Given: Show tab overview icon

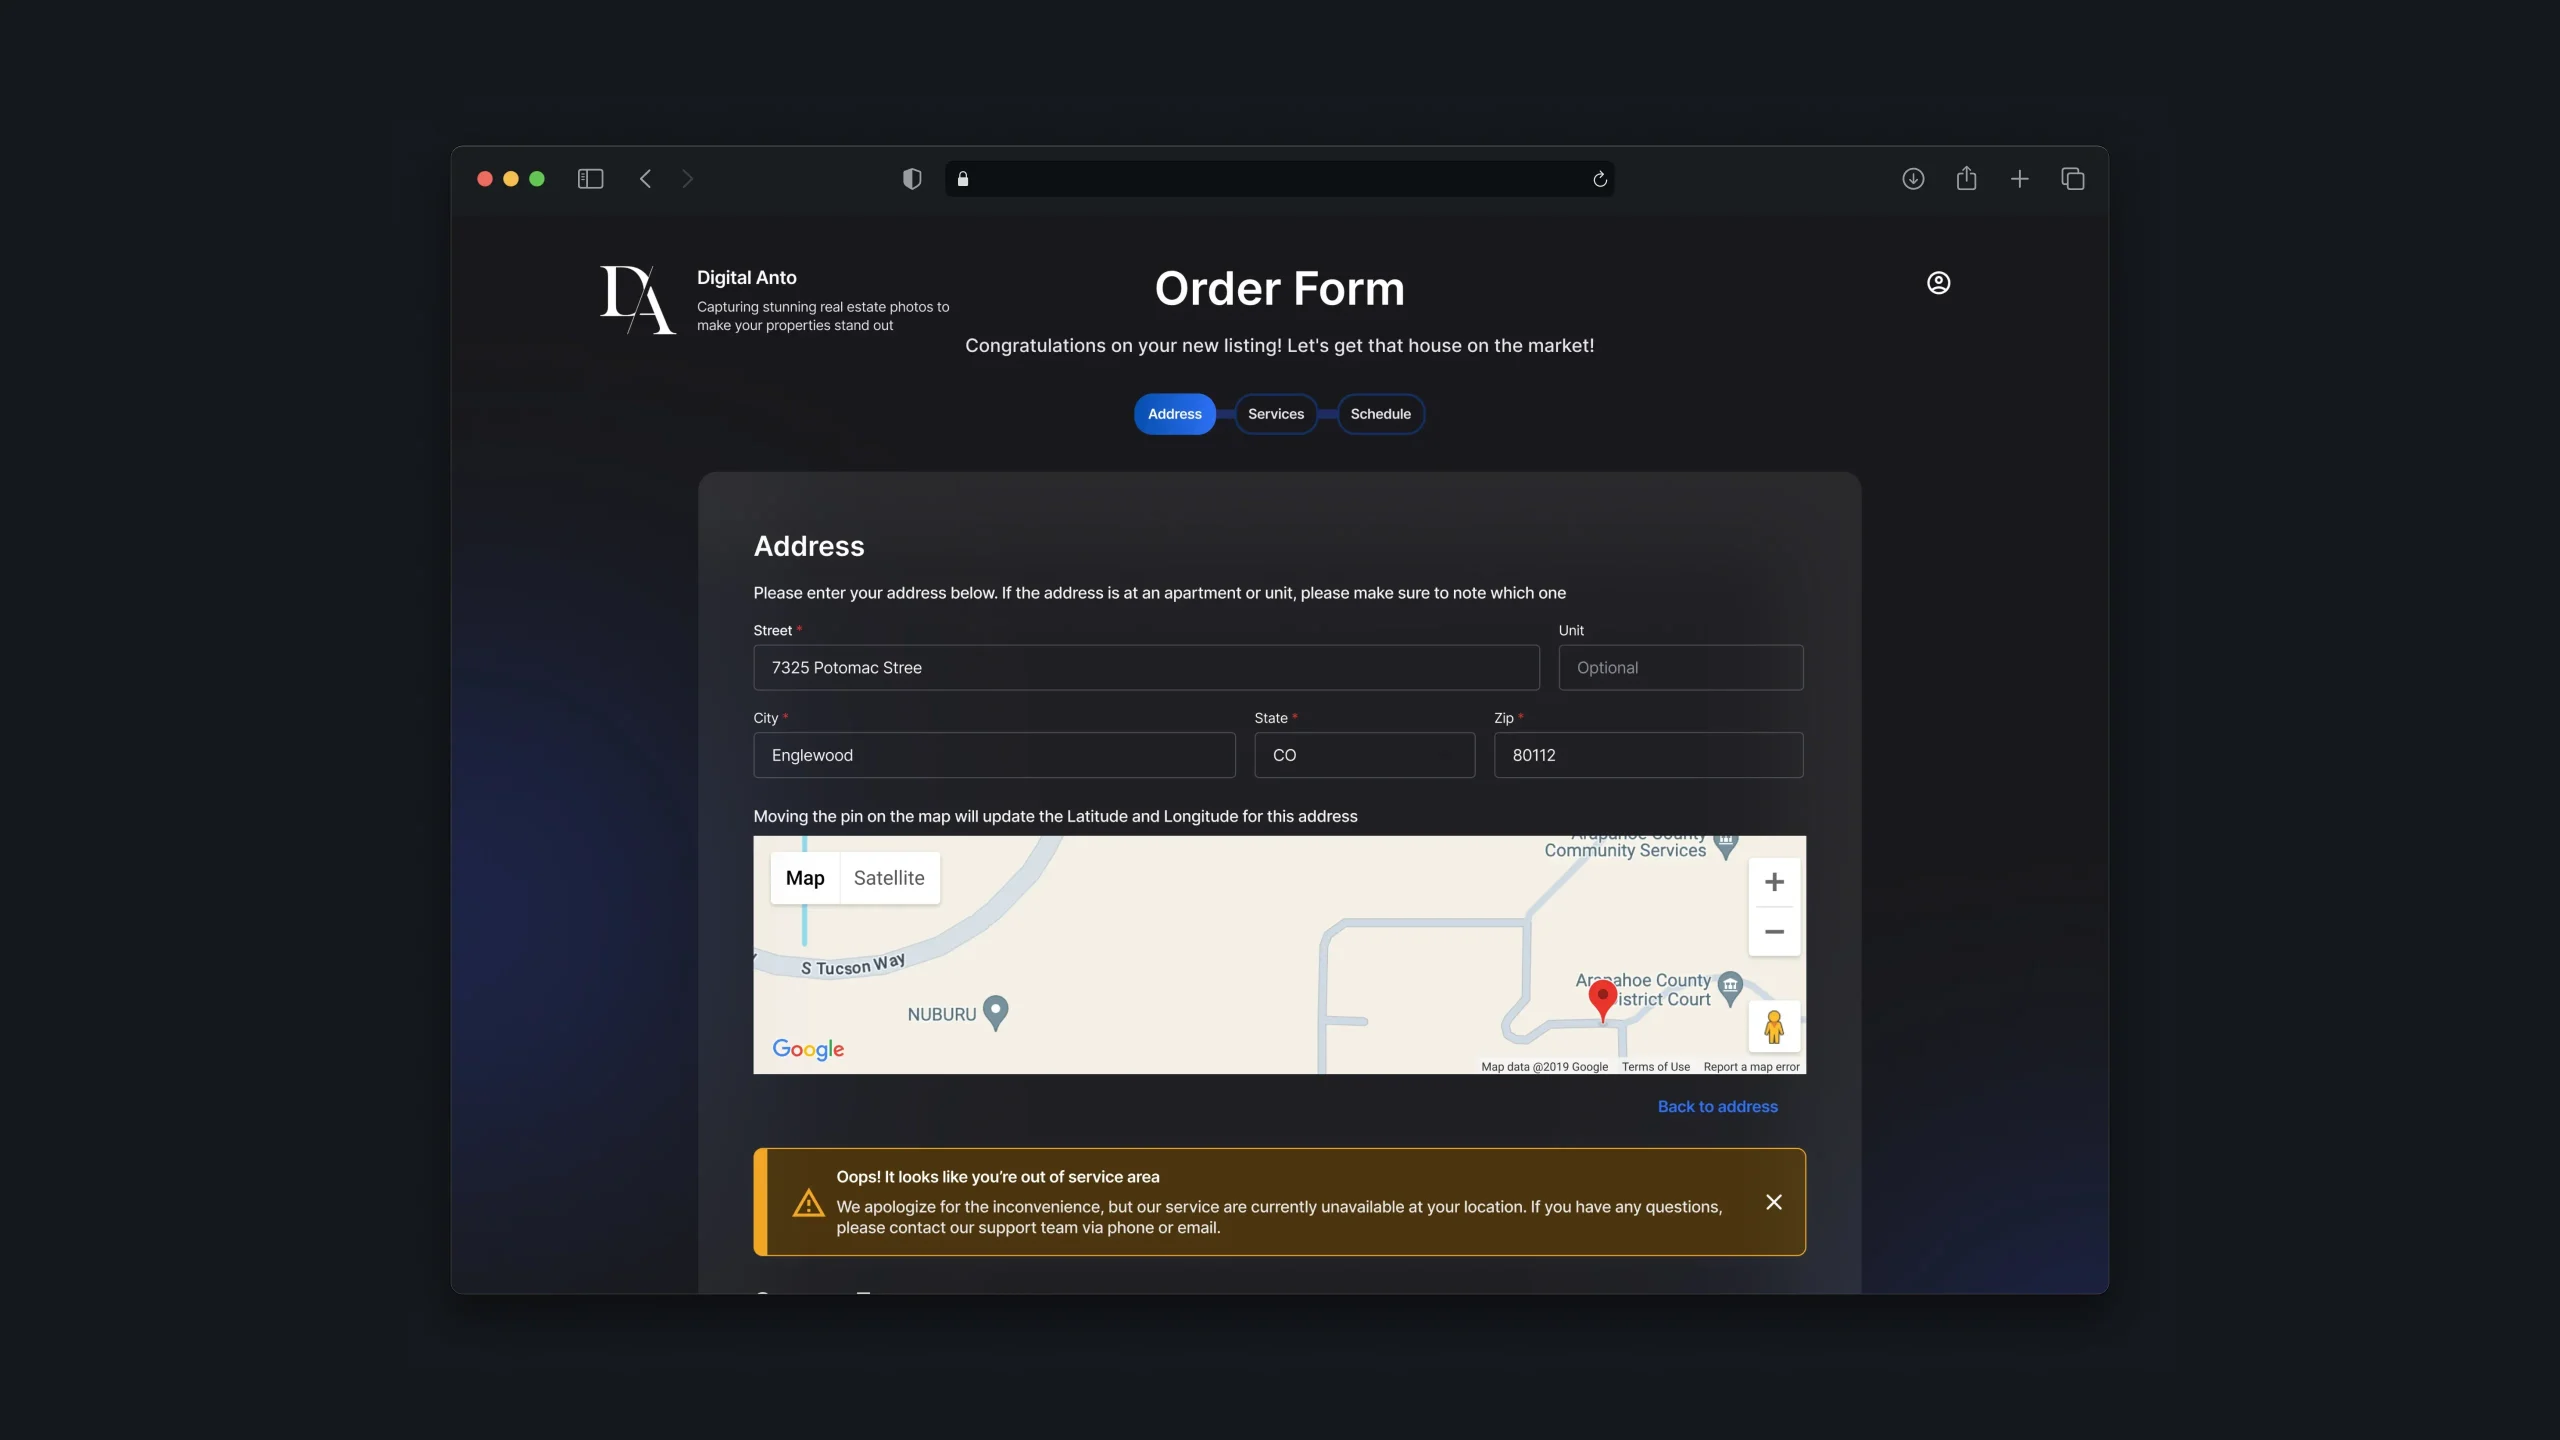Looking at the screenshot, I should coord(2073,179).
